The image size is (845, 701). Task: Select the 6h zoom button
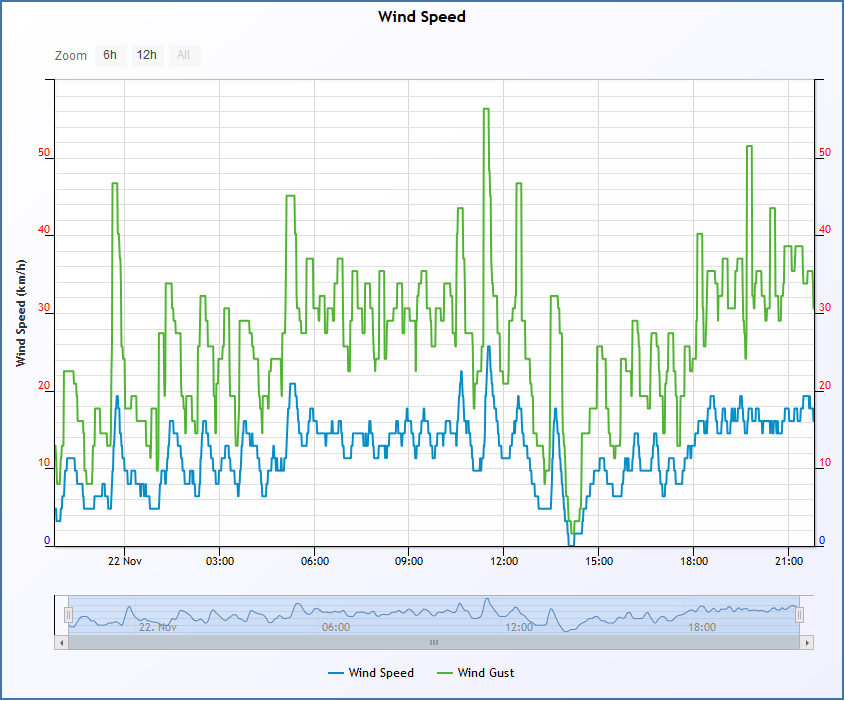pos(110,55)
